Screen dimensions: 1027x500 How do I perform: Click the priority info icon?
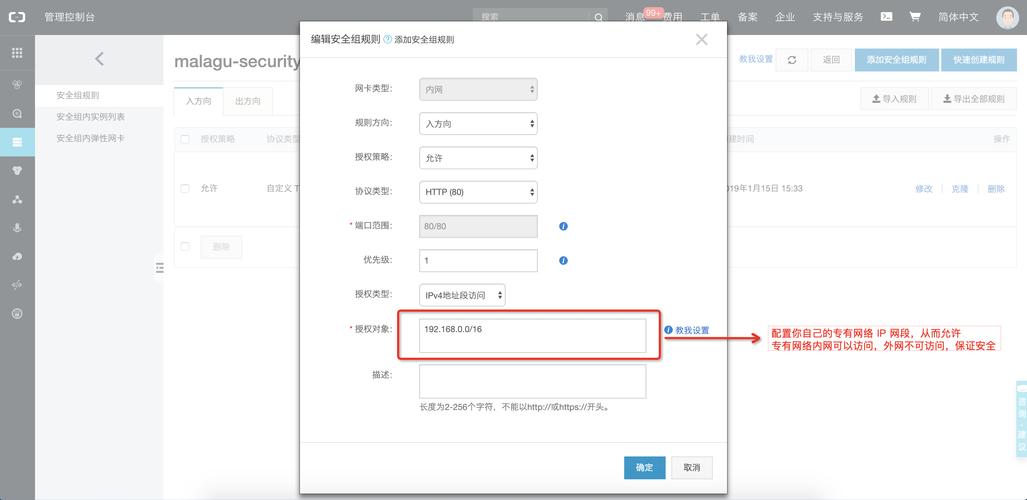[563, 260]
